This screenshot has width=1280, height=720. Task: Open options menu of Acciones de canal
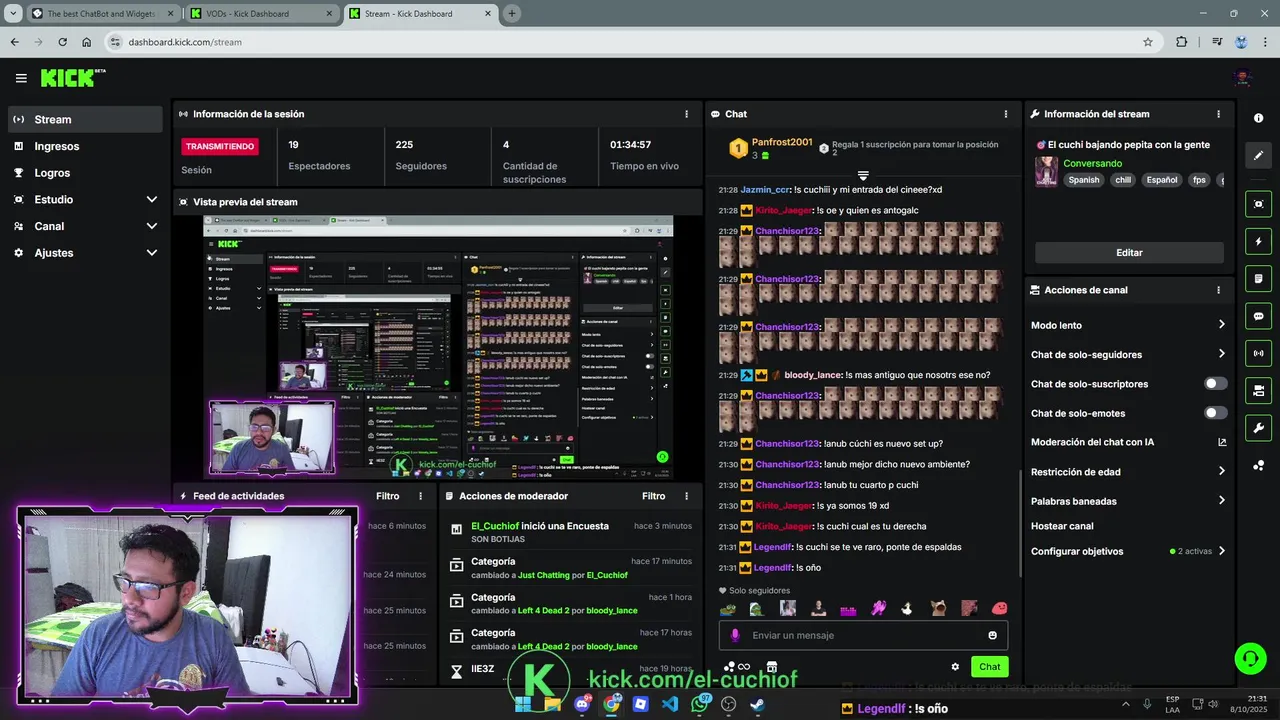pyautogui.click(x=1218, y=290)
